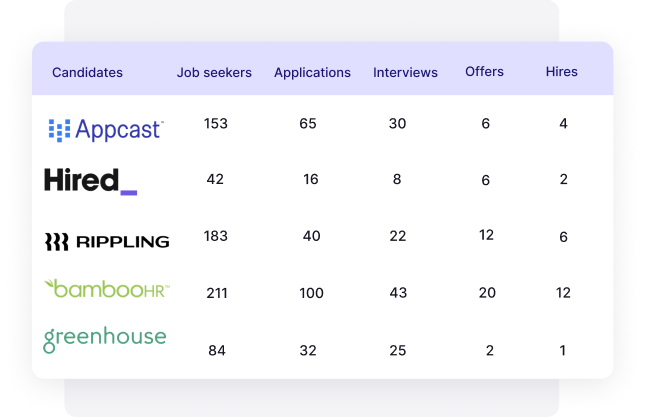Image resolution: width=646 pixels, height=417 pixels.
Task: Click the Greenhouse logo
Action: [104, 338]
